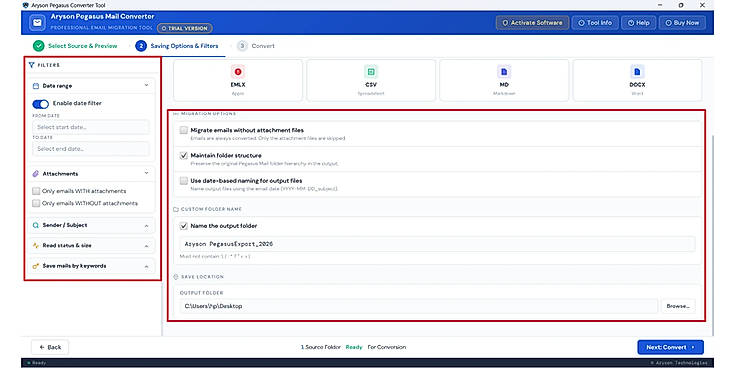Toggle the Enable date filter switch
This screenshot has width=736, height=368.
tap(40, 104)
